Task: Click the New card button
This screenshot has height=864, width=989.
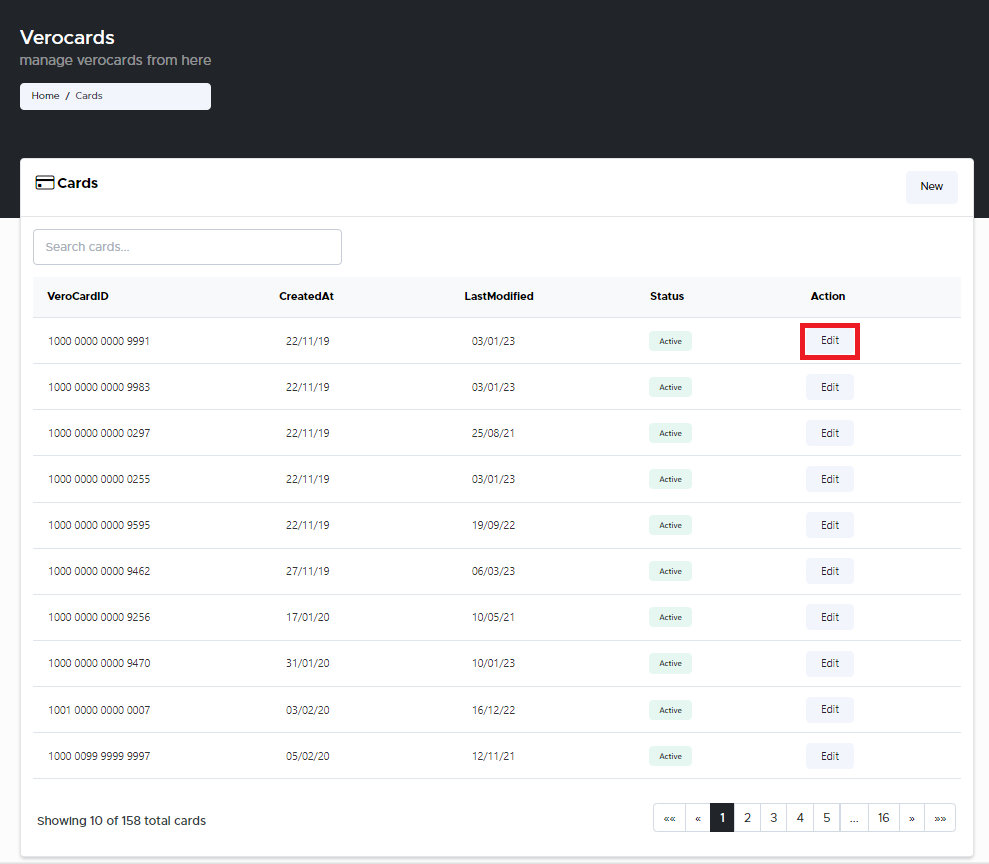Action: pos(931,187)
